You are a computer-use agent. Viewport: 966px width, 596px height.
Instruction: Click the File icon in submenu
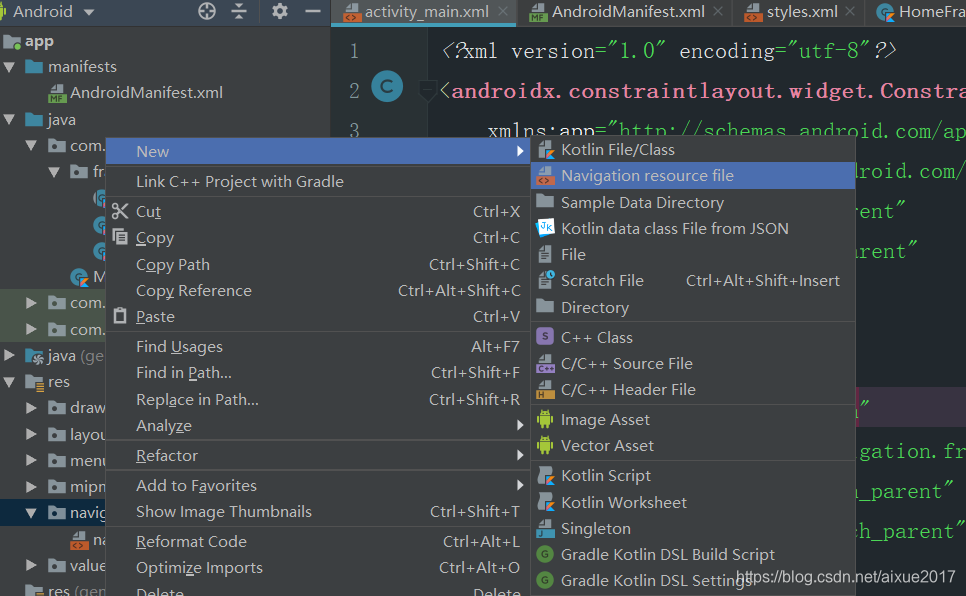545,255
